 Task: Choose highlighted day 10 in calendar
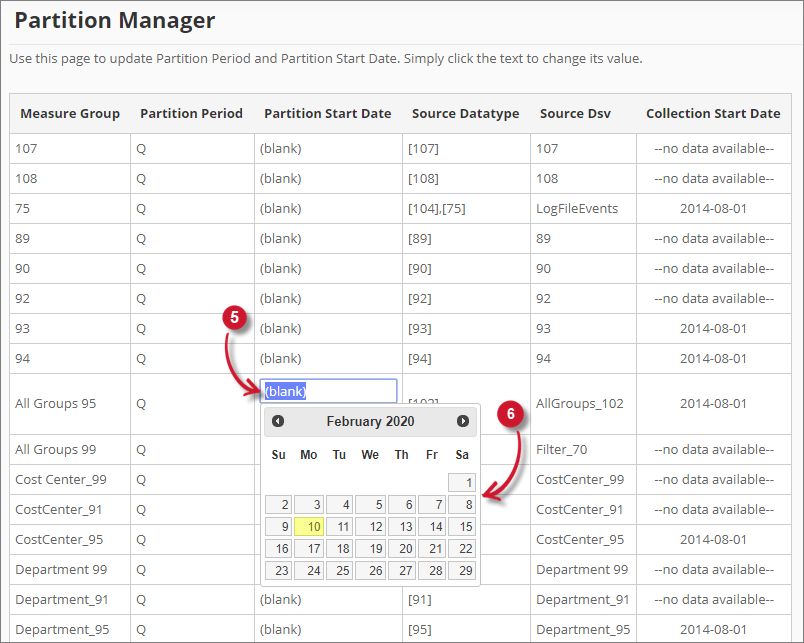pyautogui.click(x=309, y=527)
